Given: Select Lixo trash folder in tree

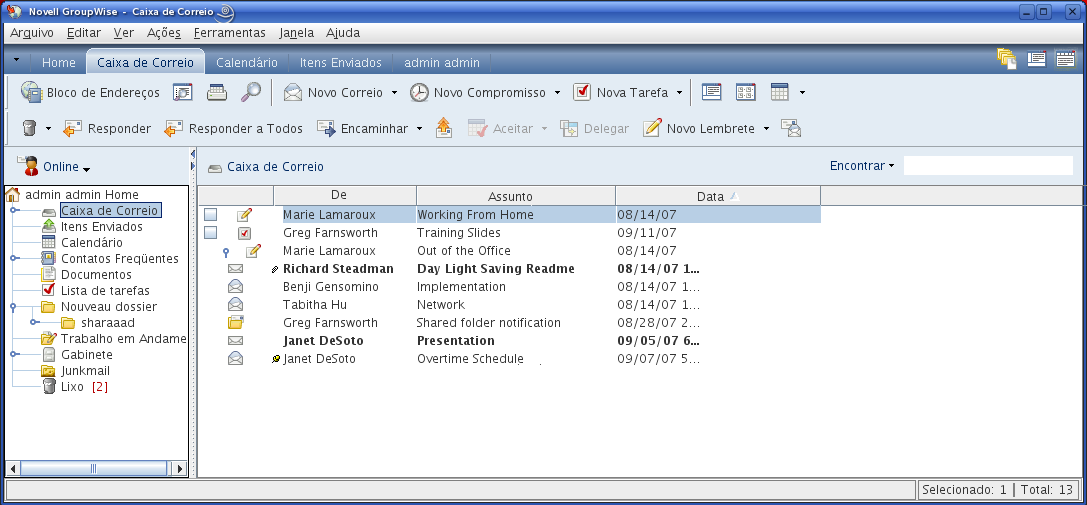Looking at the screenshot, I should coord(72,386).
